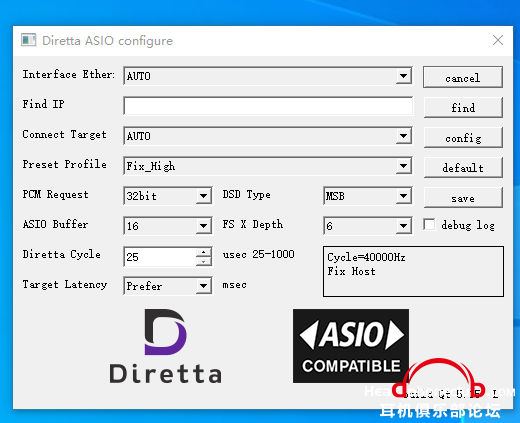Click the default button
Screen dimensions: 520x423
(463, 167)
